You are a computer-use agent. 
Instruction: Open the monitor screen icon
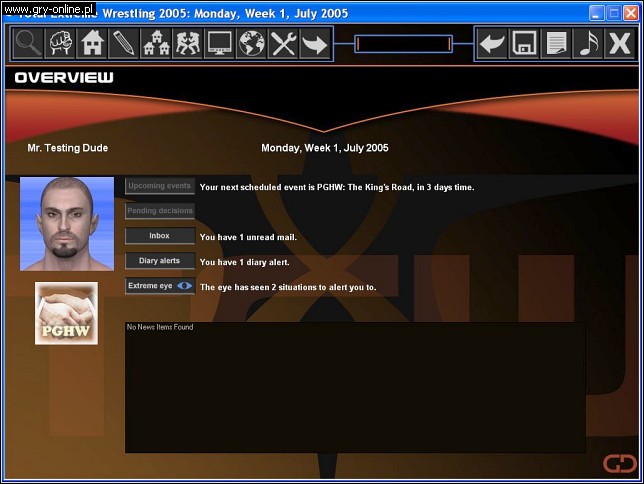pyautogui.click(x=219, y=44)
